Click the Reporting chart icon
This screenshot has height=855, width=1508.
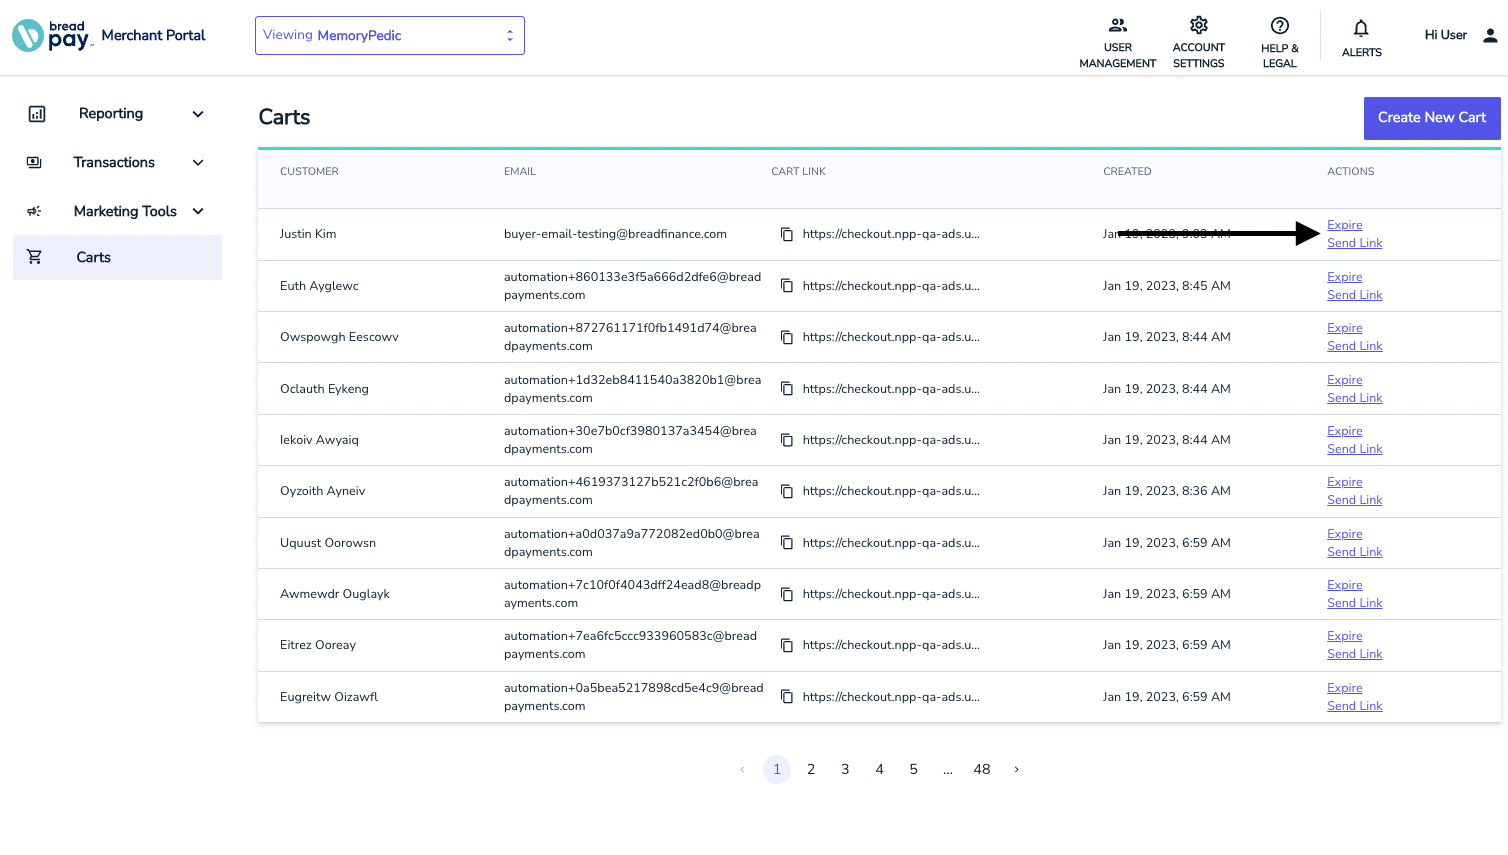pos(37,114)
